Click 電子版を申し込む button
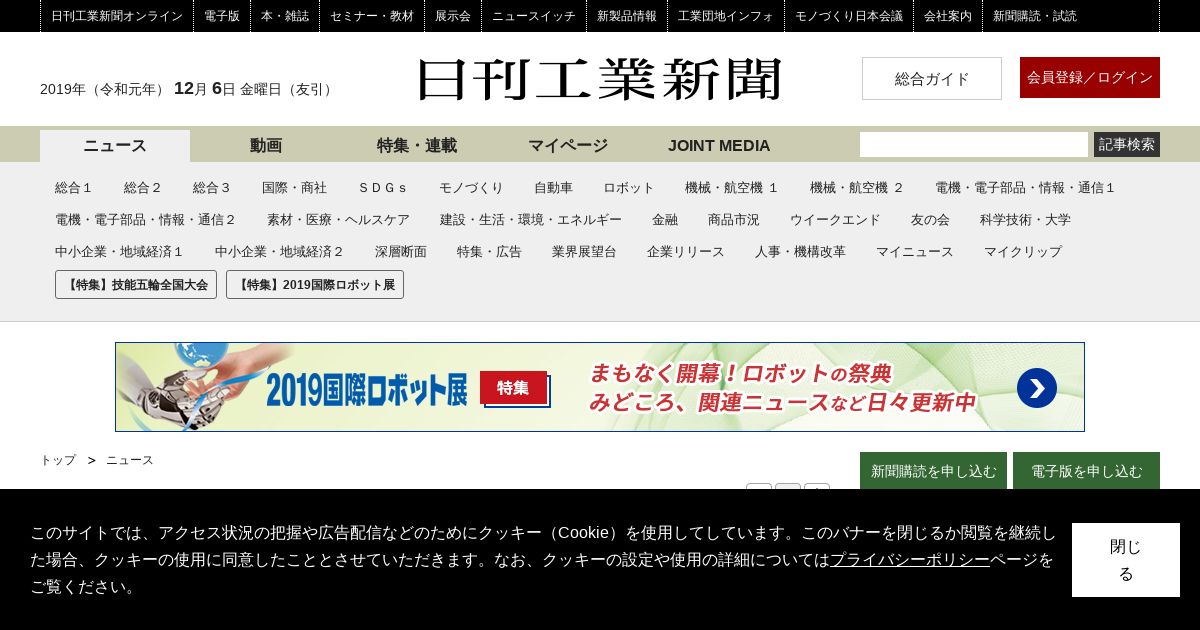This screenshot has width=1200, height=630. point(1086,471)
